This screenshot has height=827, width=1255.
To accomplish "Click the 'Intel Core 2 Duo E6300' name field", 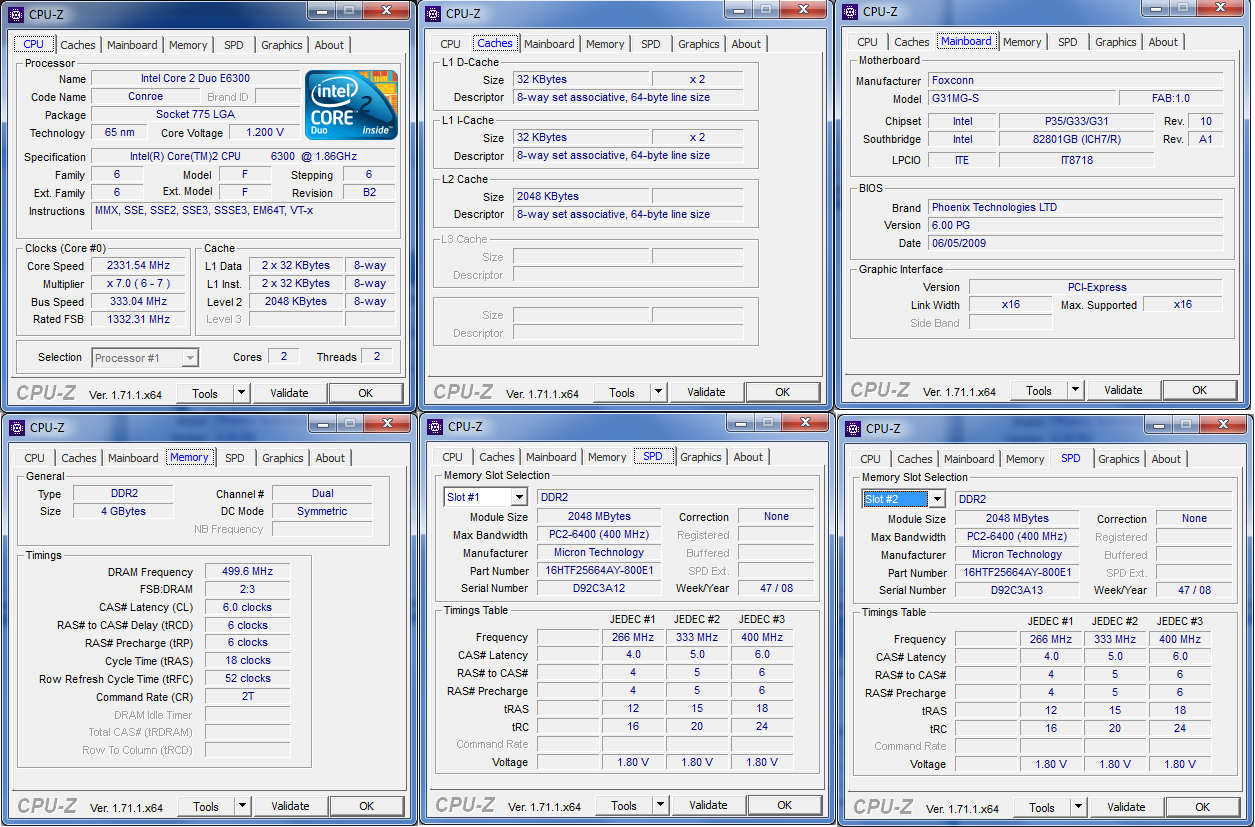I will tap(195, 79).
